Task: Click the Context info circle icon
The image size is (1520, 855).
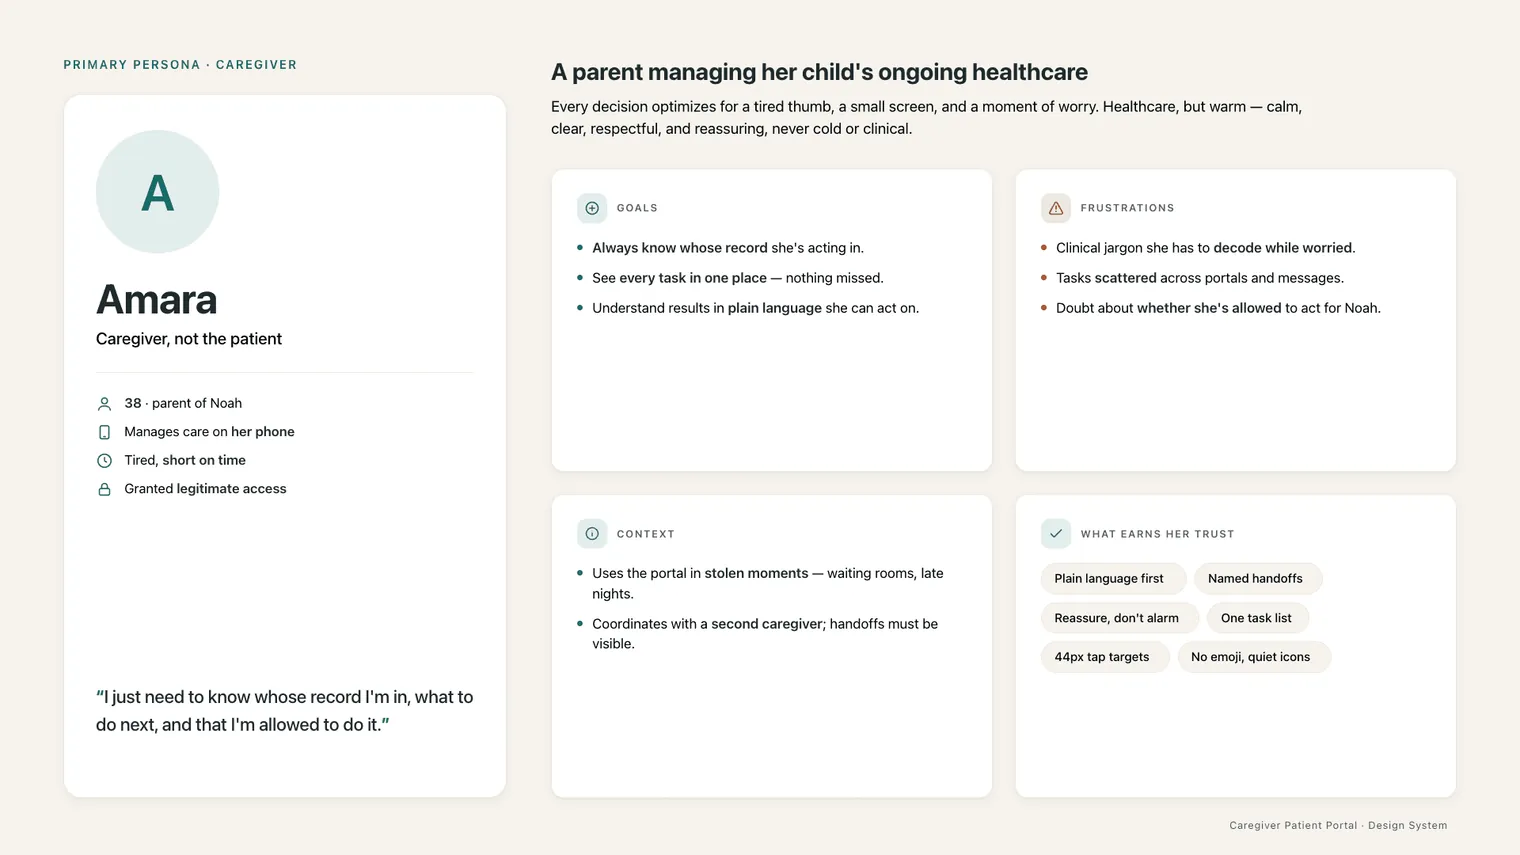Action: click(592, 534)
